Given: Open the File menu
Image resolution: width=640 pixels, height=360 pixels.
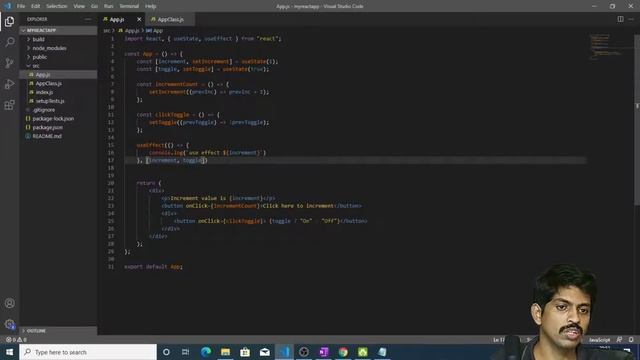Looking at the screenshot, I should pos(21,6).
